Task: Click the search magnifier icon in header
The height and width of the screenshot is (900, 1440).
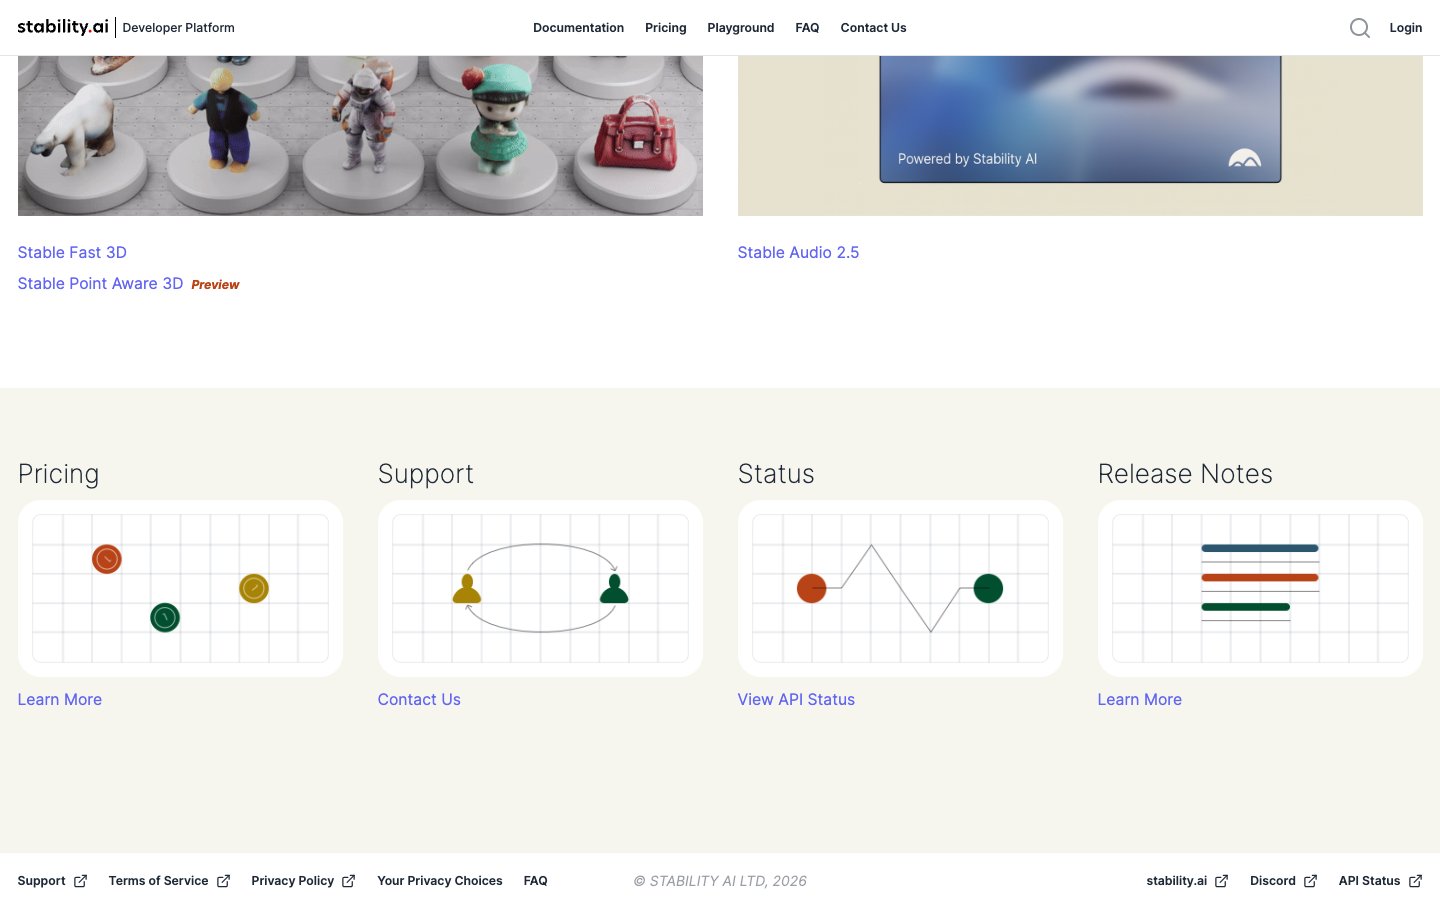Action: (1359, 28)
